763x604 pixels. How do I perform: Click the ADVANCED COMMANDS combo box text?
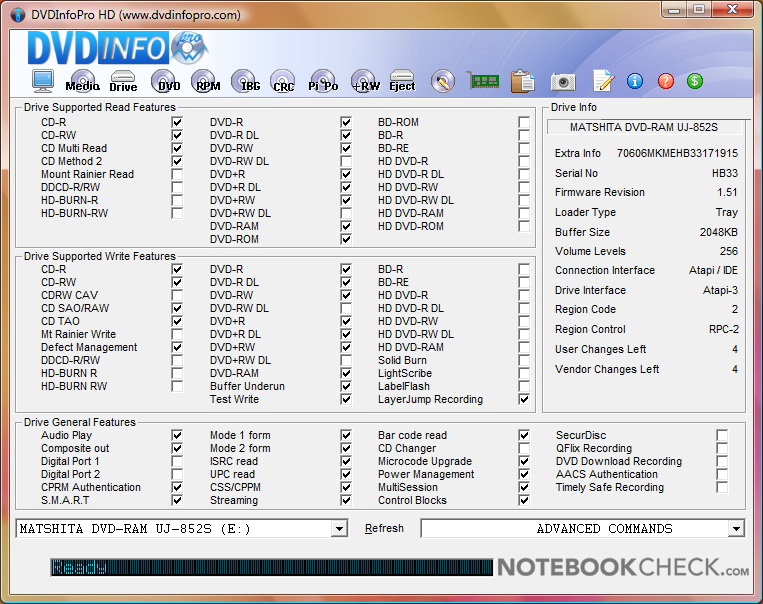point(604,529)
